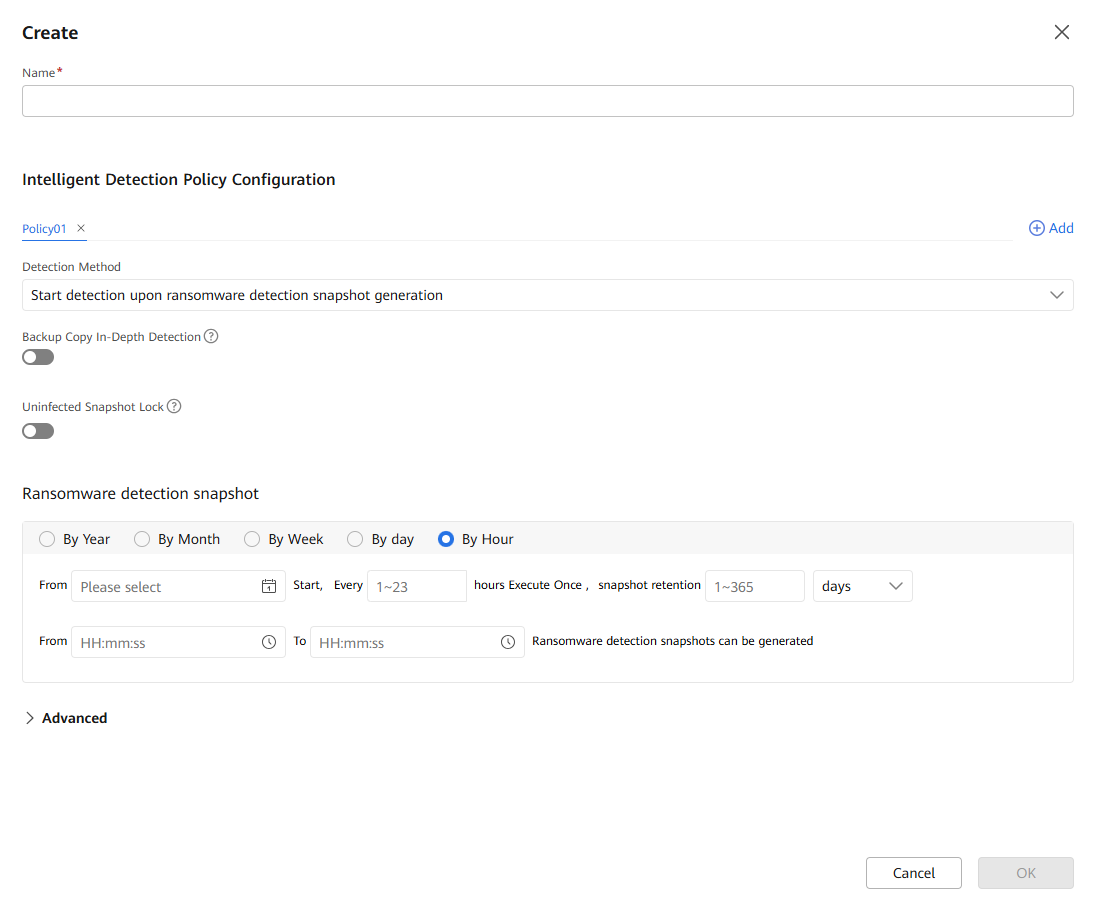Click help icon beside Backup Copy In-Depth Detection
1095x903 pixels.
tap(211, 337)
